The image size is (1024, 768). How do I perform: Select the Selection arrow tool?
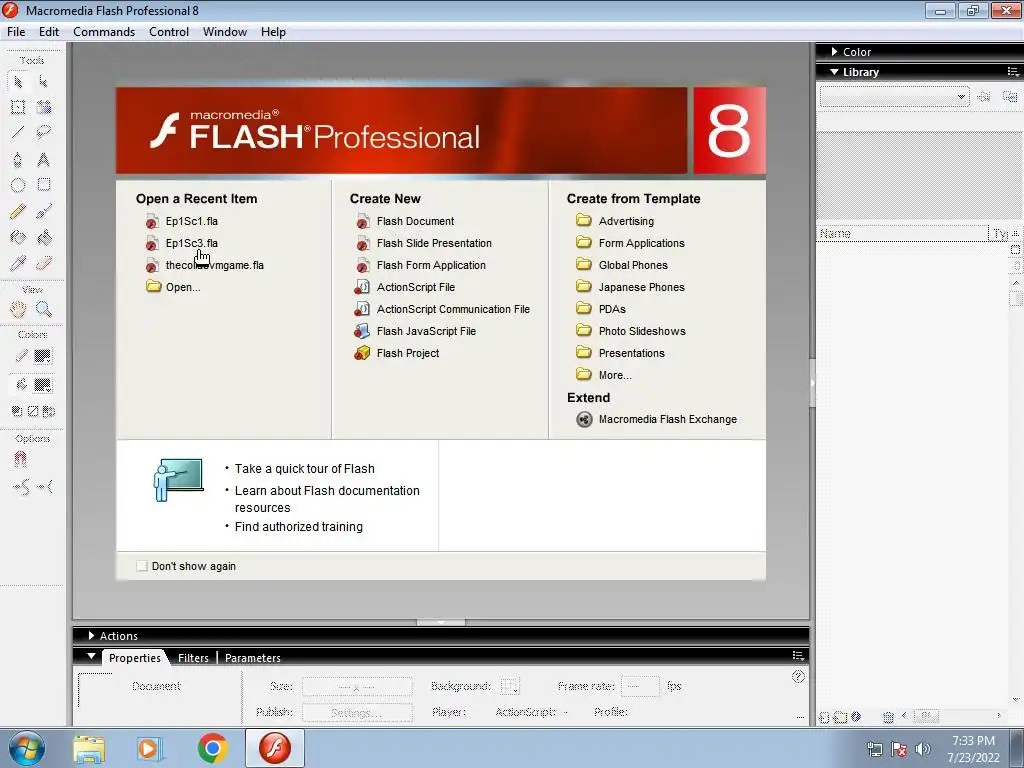pyautogui.click(x=18, y=82)
